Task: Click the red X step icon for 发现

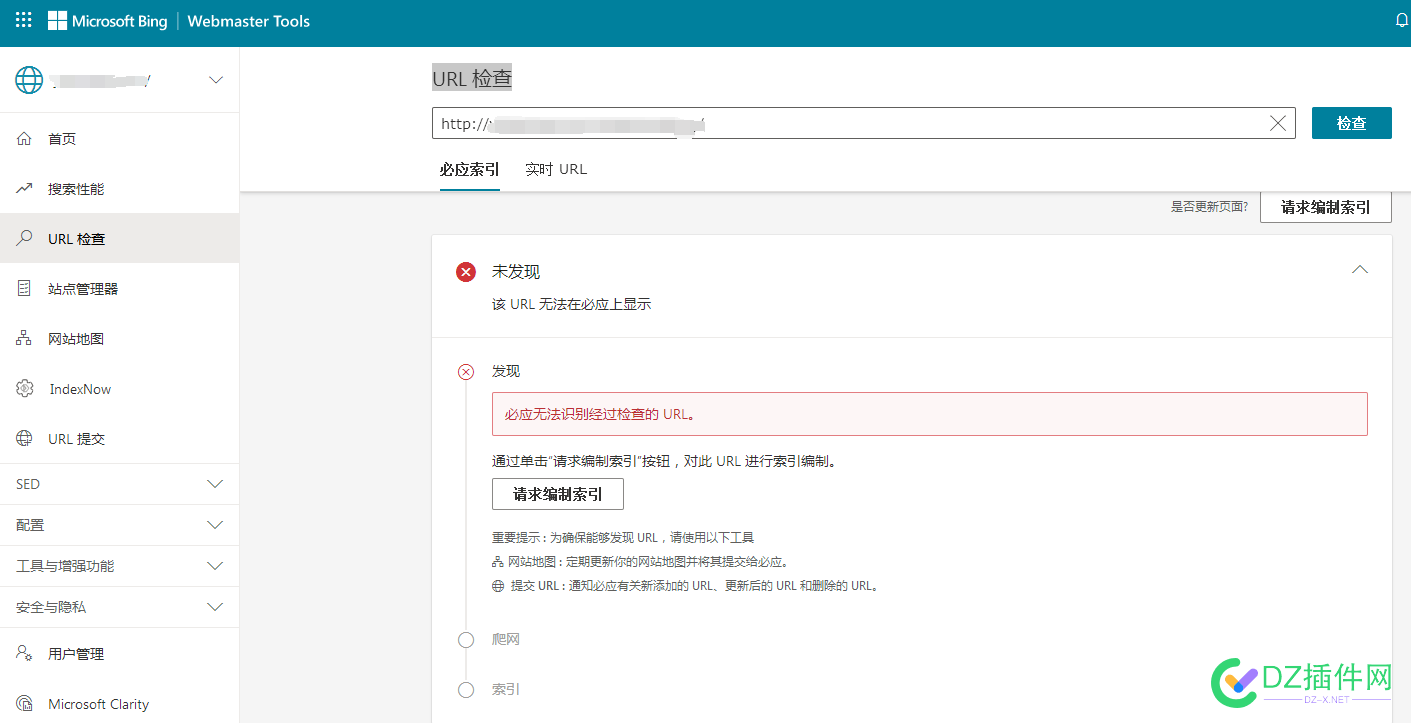Action: (x=466, y=372)
